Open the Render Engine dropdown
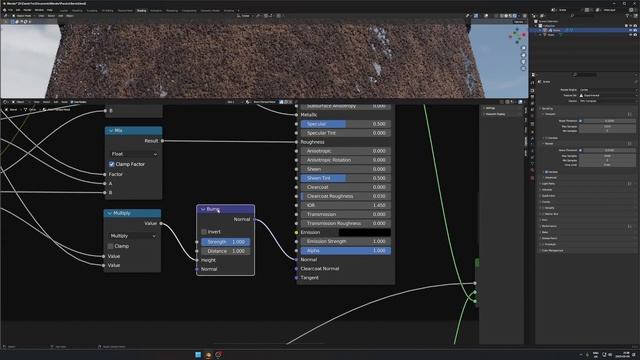Image resolution: width=640 pixels, height=360 pixels. [607, 89]
